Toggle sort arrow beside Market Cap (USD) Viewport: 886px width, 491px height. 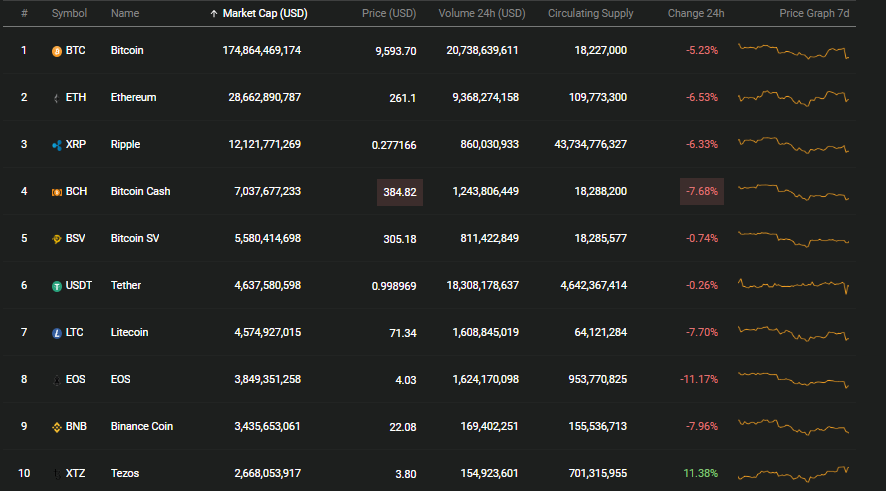214,14
